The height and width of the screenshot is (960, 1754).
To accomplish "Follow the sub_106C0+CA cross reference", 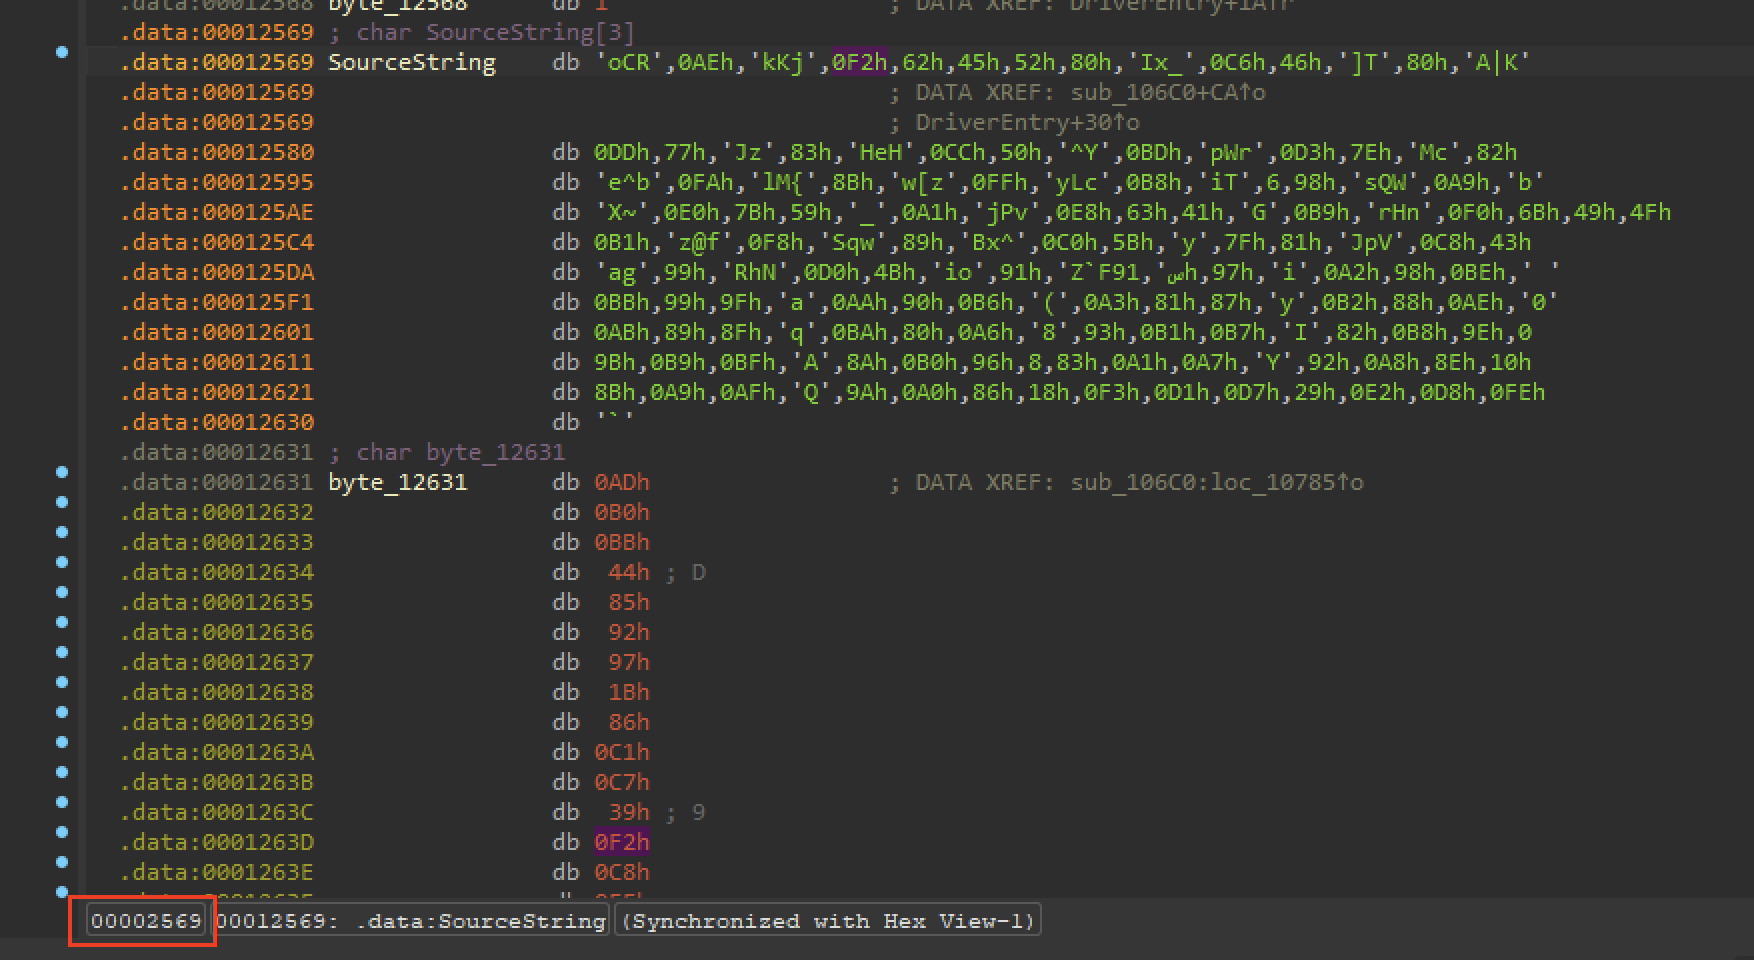I will click(1166, 92).
